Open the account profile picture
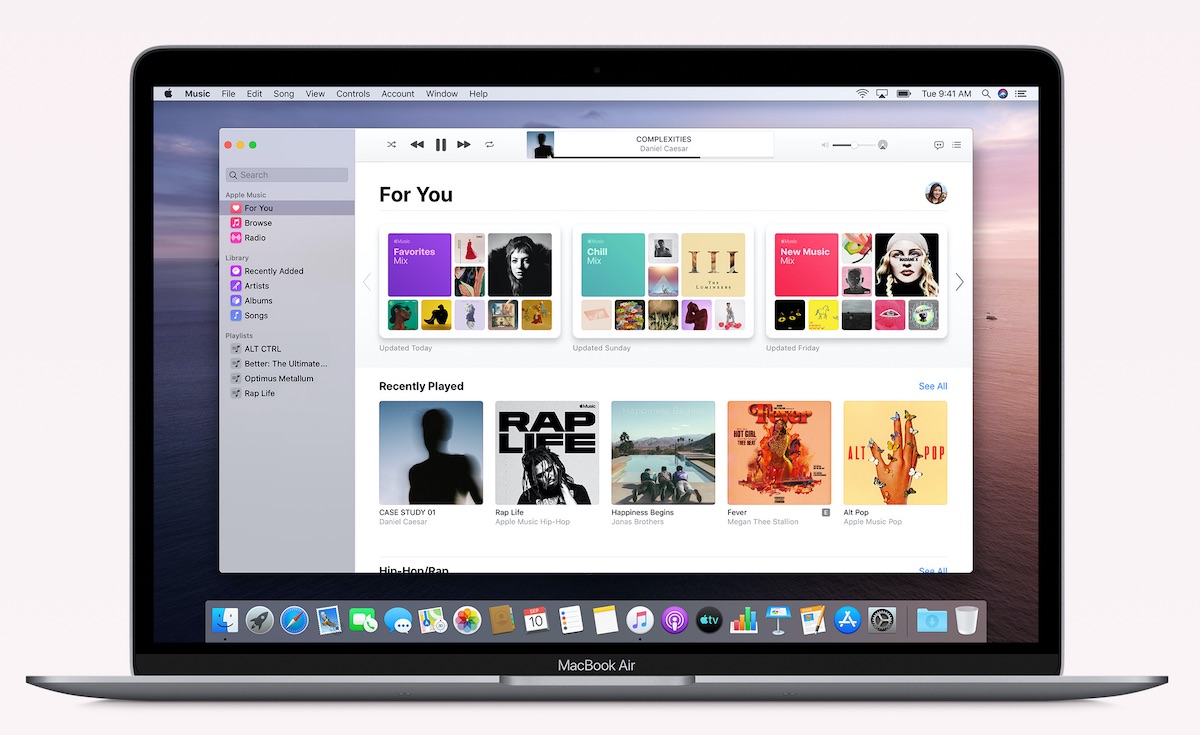1200x735 pixels. point(936,193)
